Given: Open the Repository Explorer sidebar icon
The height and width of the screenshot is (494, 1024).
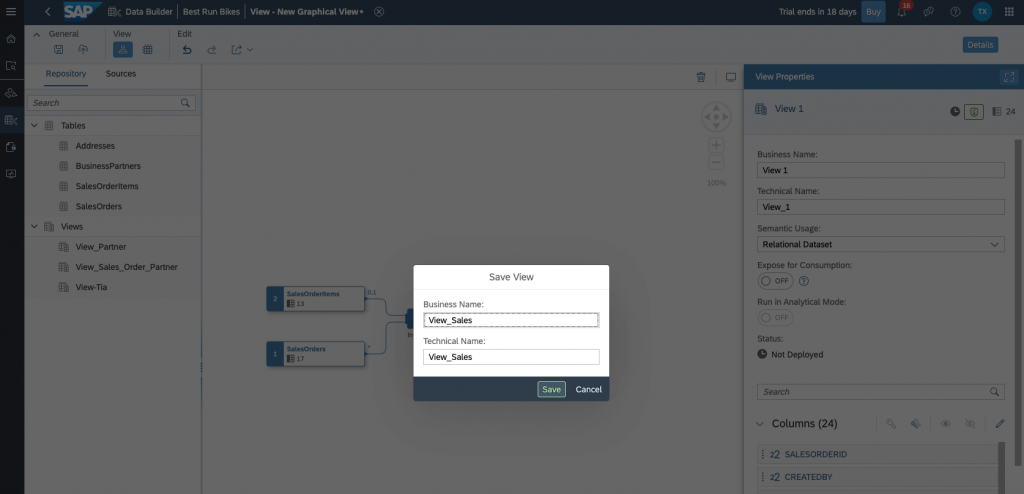Looking at the screenshot, I should point(10,66).
